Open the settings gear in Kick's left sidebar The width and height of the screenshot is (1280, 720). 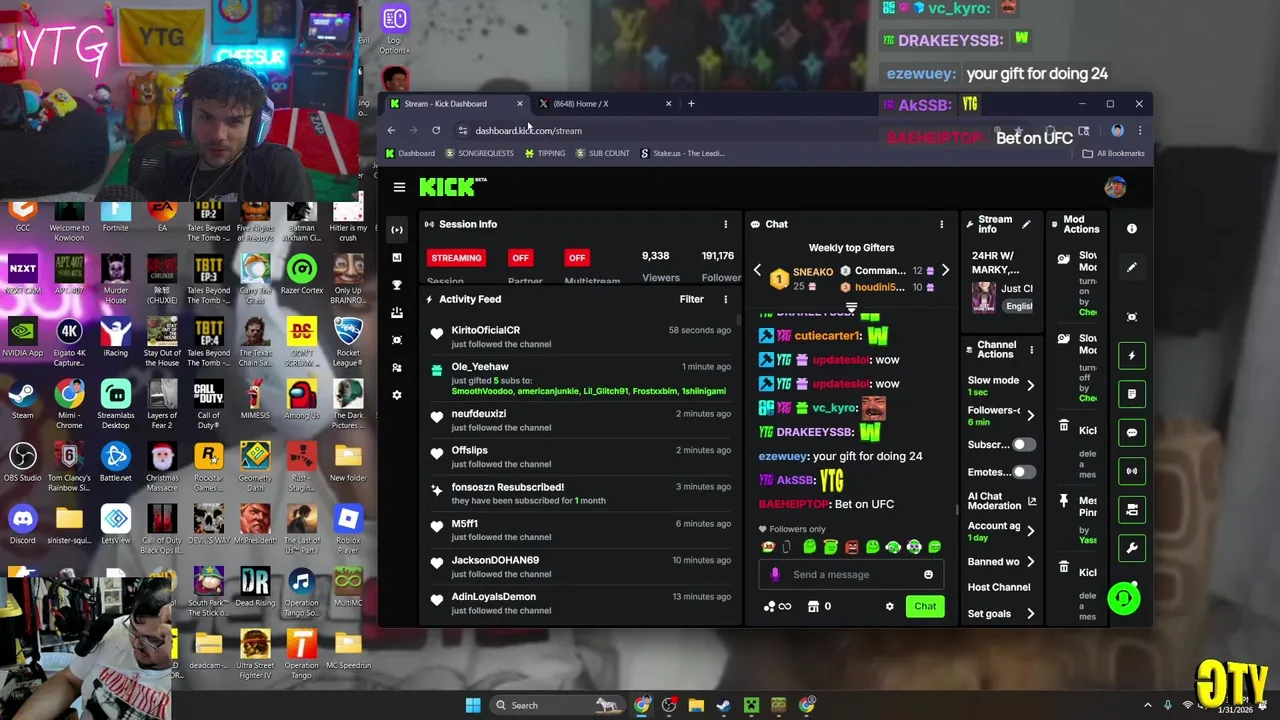coord(397,395)
